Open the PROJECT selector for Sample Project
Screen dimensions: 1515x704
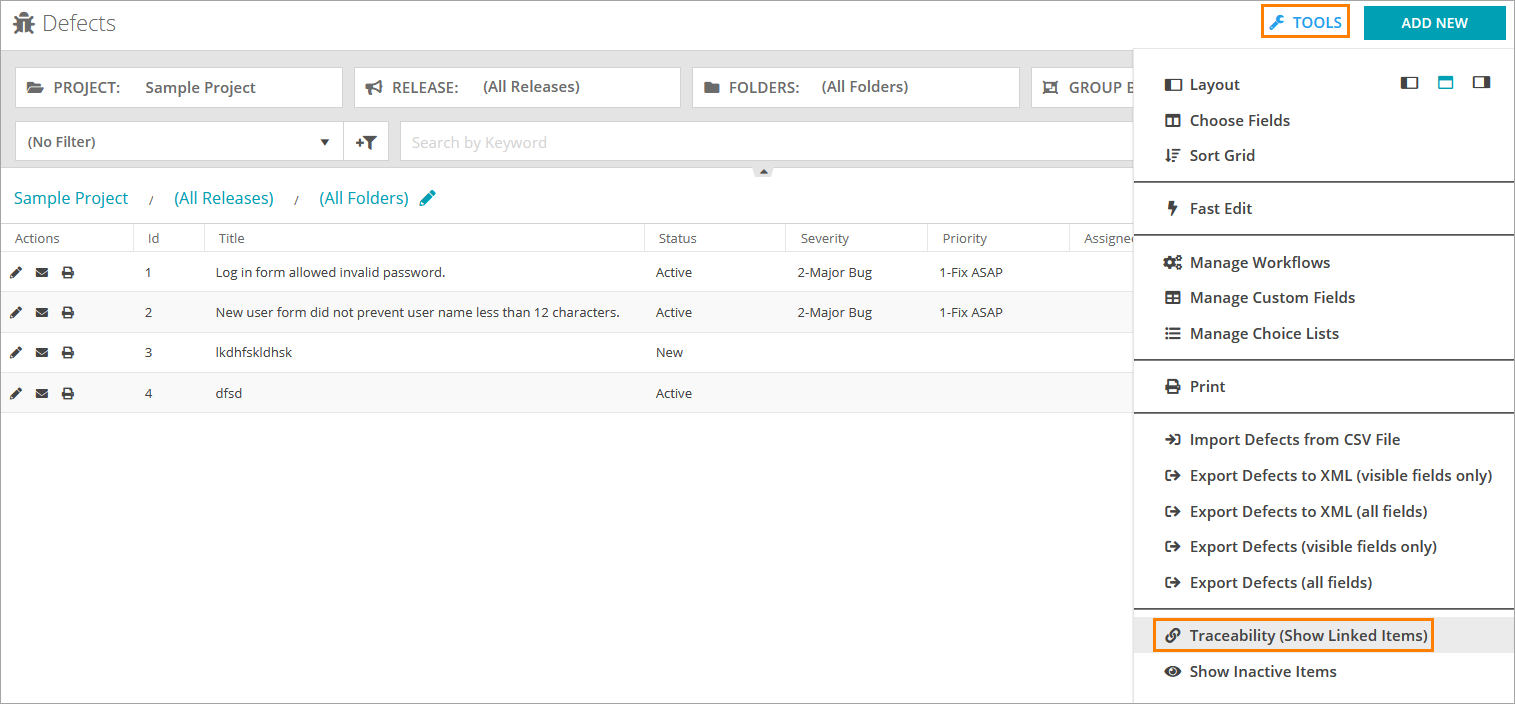179,88
